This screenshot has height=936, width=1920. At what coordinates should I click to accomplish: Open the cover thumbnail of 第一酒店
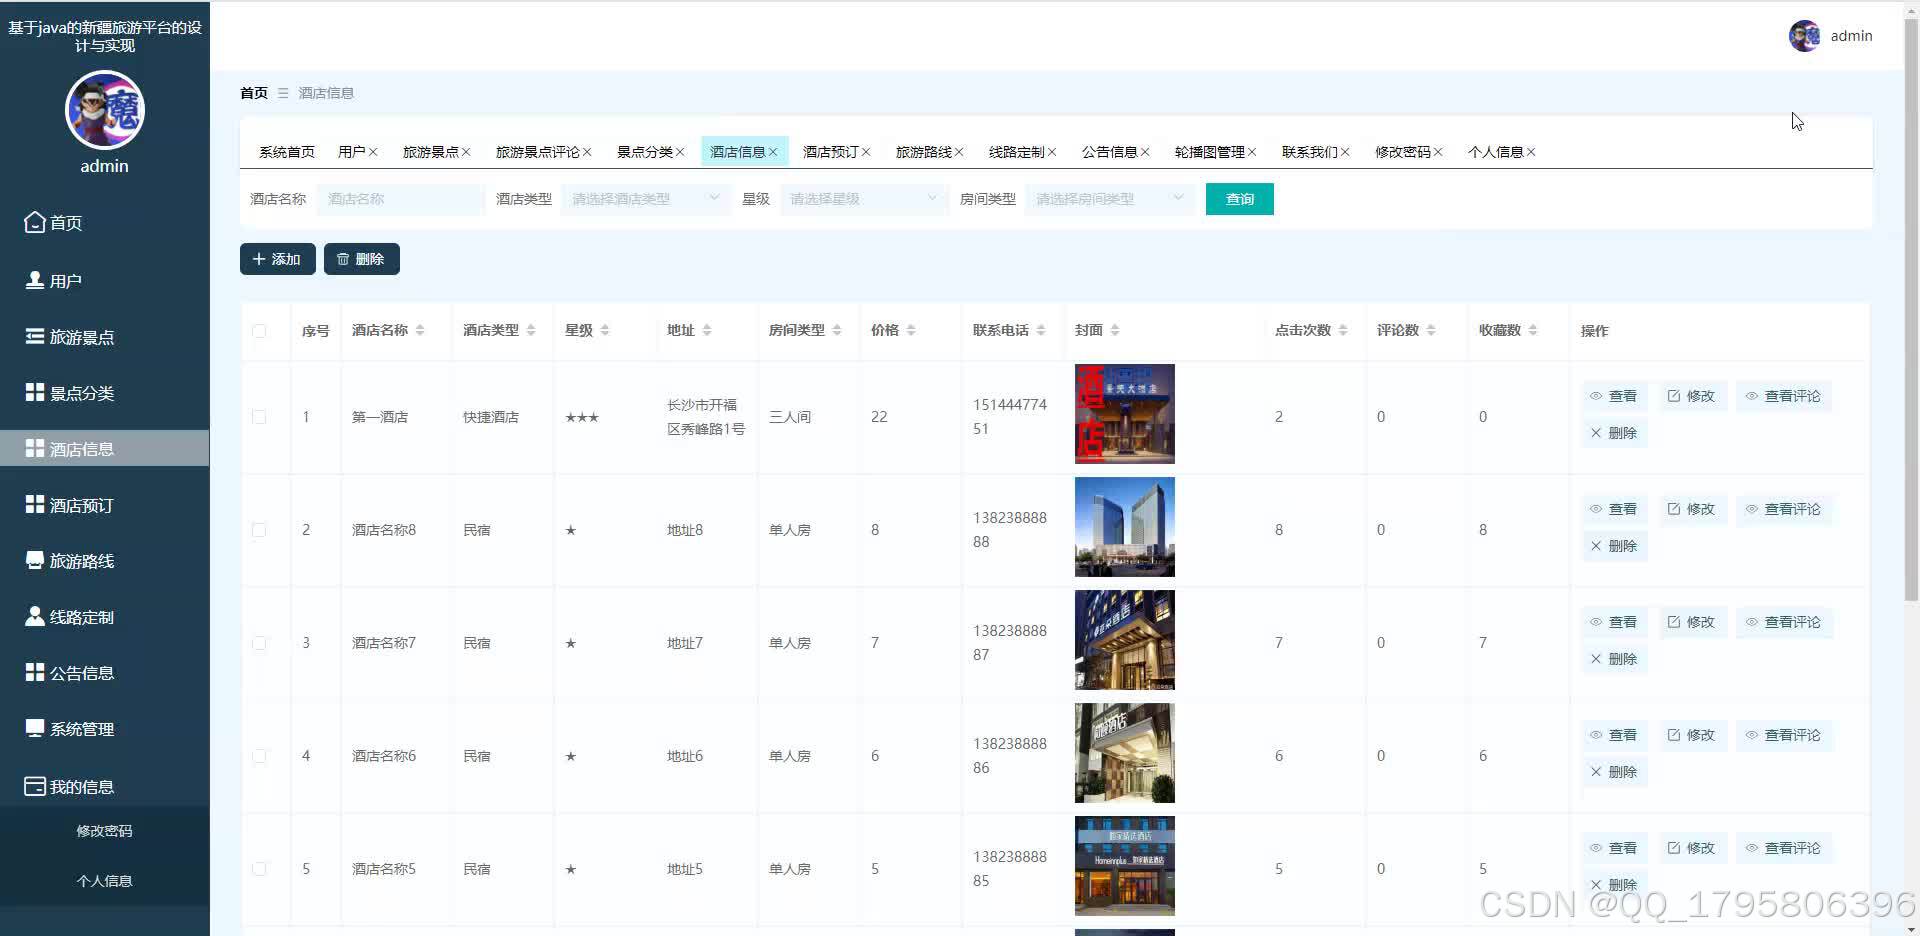[1125, 414]
